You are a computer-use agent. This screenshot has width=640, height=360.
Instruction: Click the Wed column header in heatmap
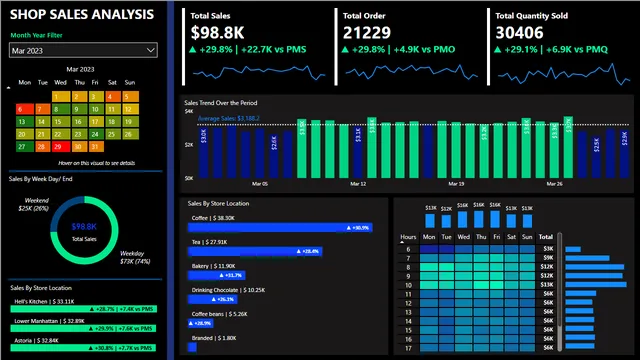click(x=463, y=237)
